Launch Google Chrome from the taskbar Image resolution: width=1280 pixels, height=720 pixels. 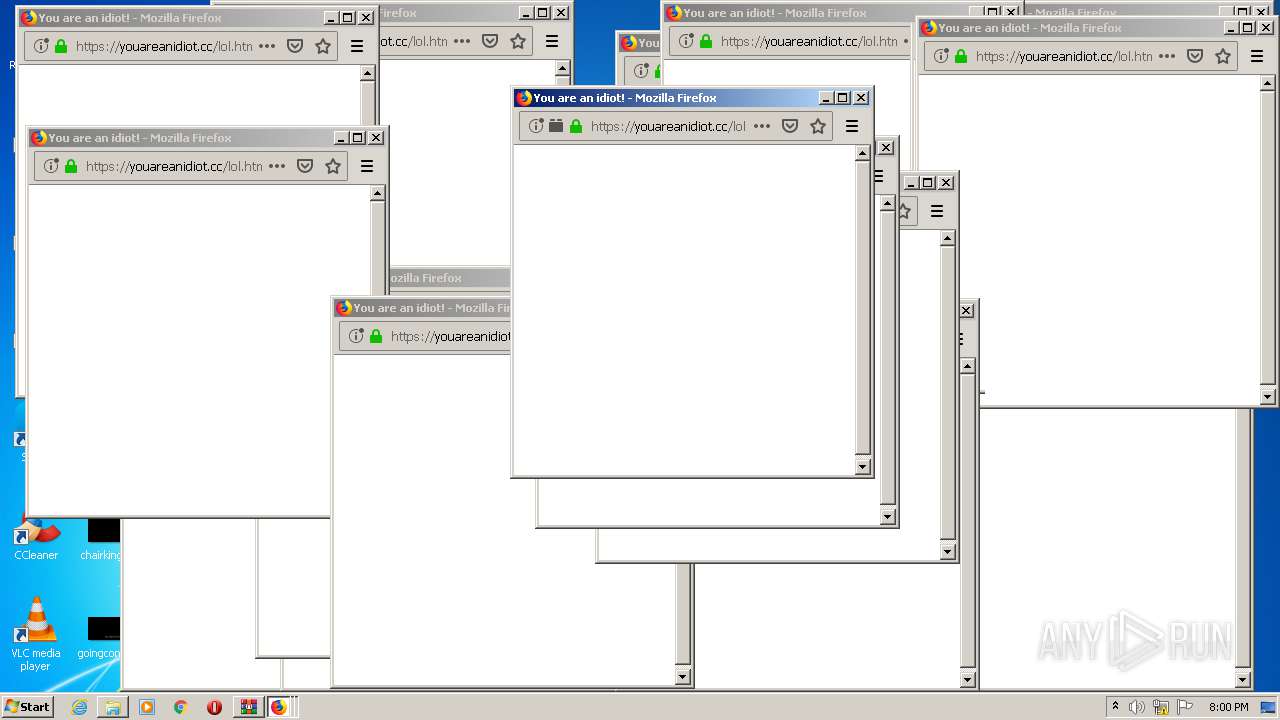[x=181, y=707]
